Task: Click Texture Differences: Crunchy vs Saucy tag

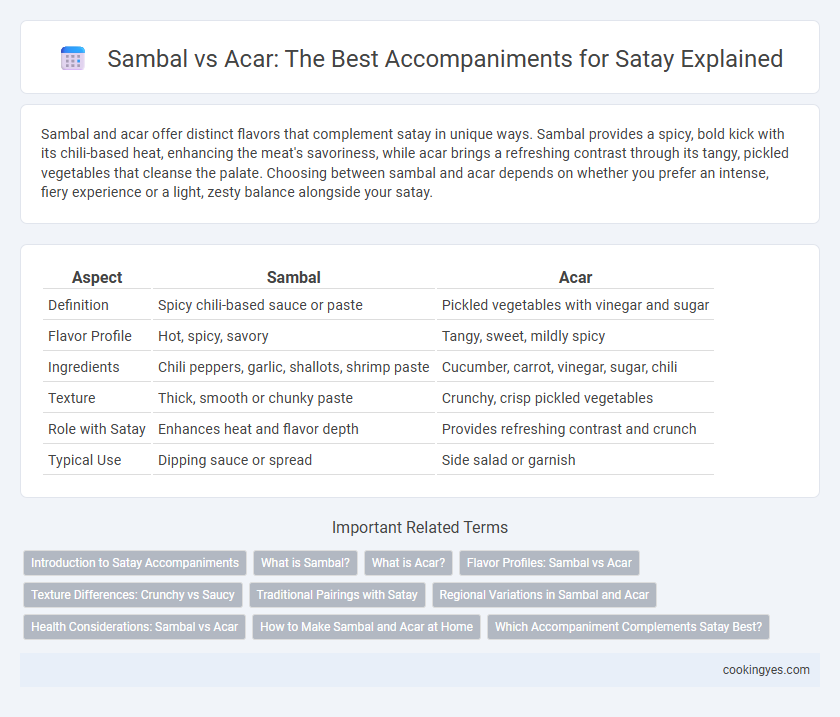Action: [x=133, y=595]
